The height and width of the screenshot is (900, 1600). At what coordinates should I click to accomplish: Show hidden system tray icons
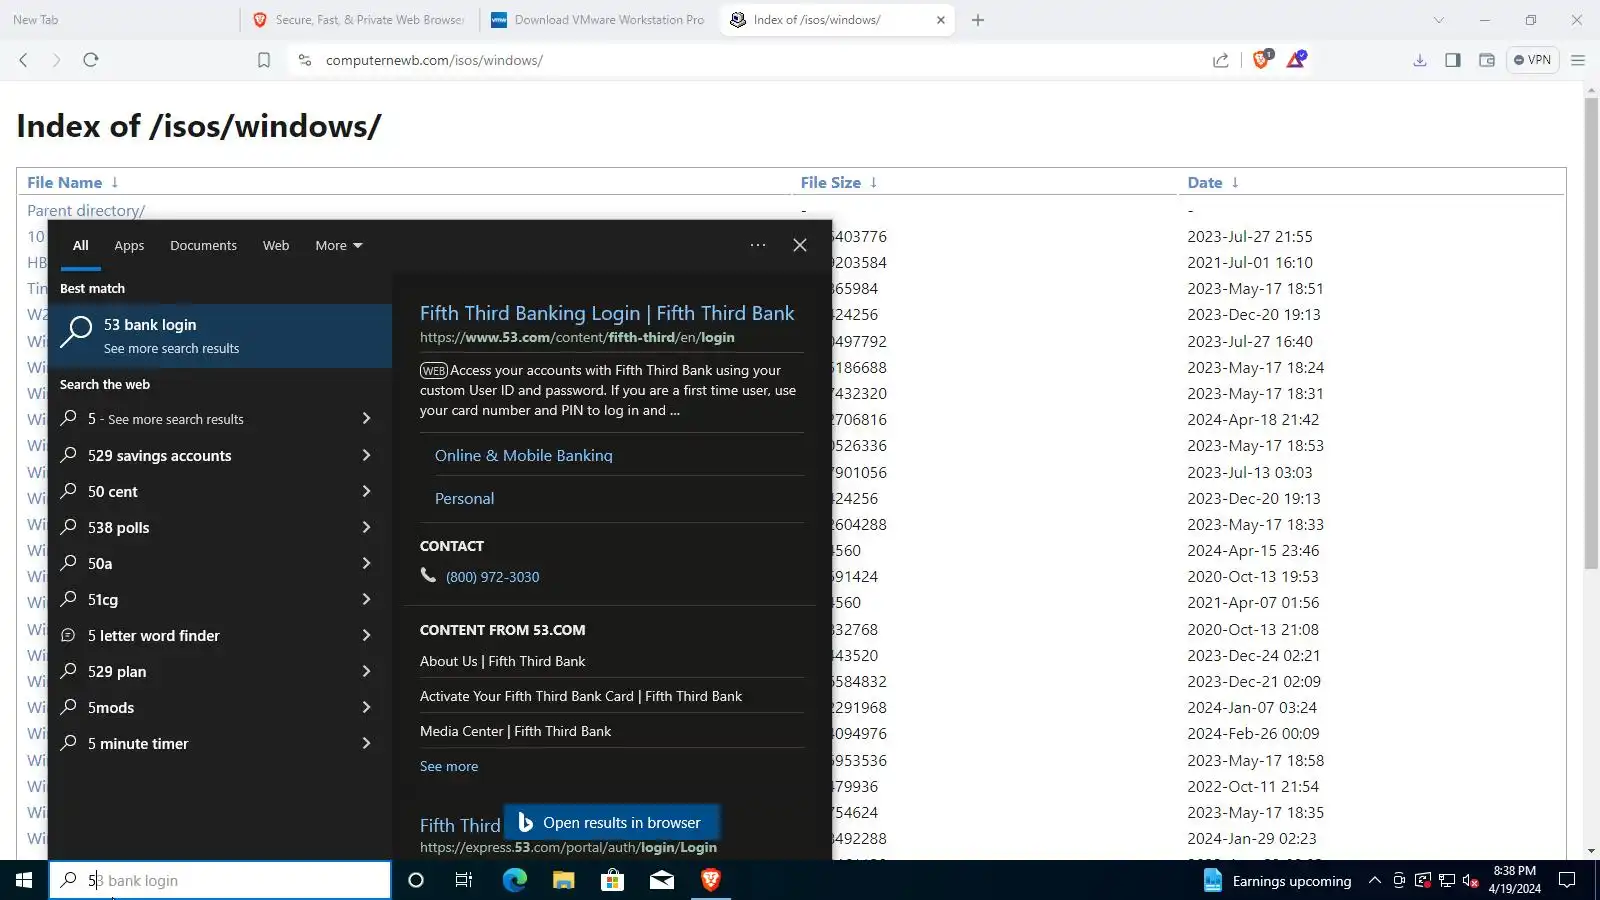coord(1375,880)
